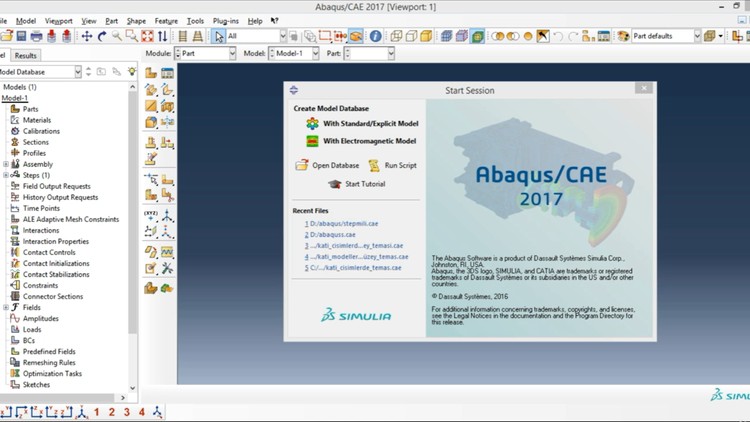The image size is (750, 422).
Task: Click the Create Datum Axis tool
Action: 167,216
